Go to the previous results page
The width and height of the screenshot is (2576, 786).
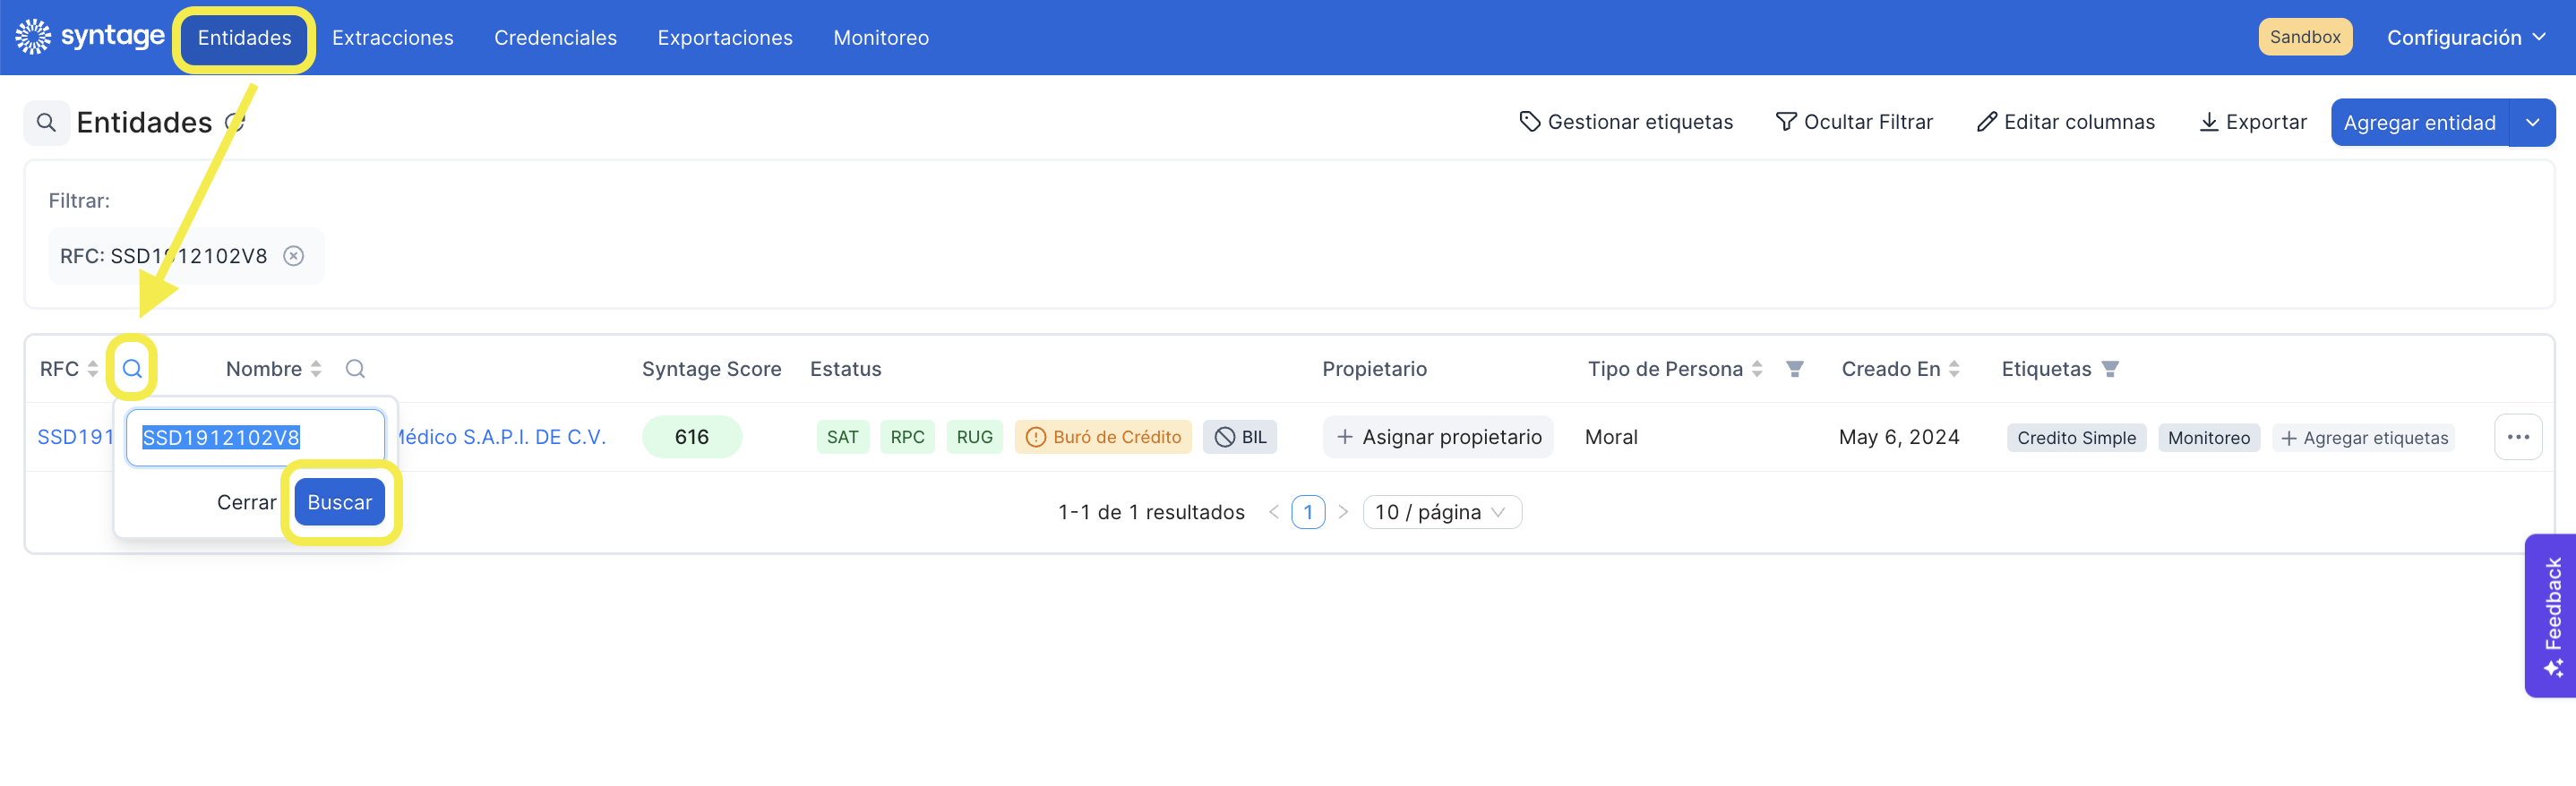point(1273,512)
